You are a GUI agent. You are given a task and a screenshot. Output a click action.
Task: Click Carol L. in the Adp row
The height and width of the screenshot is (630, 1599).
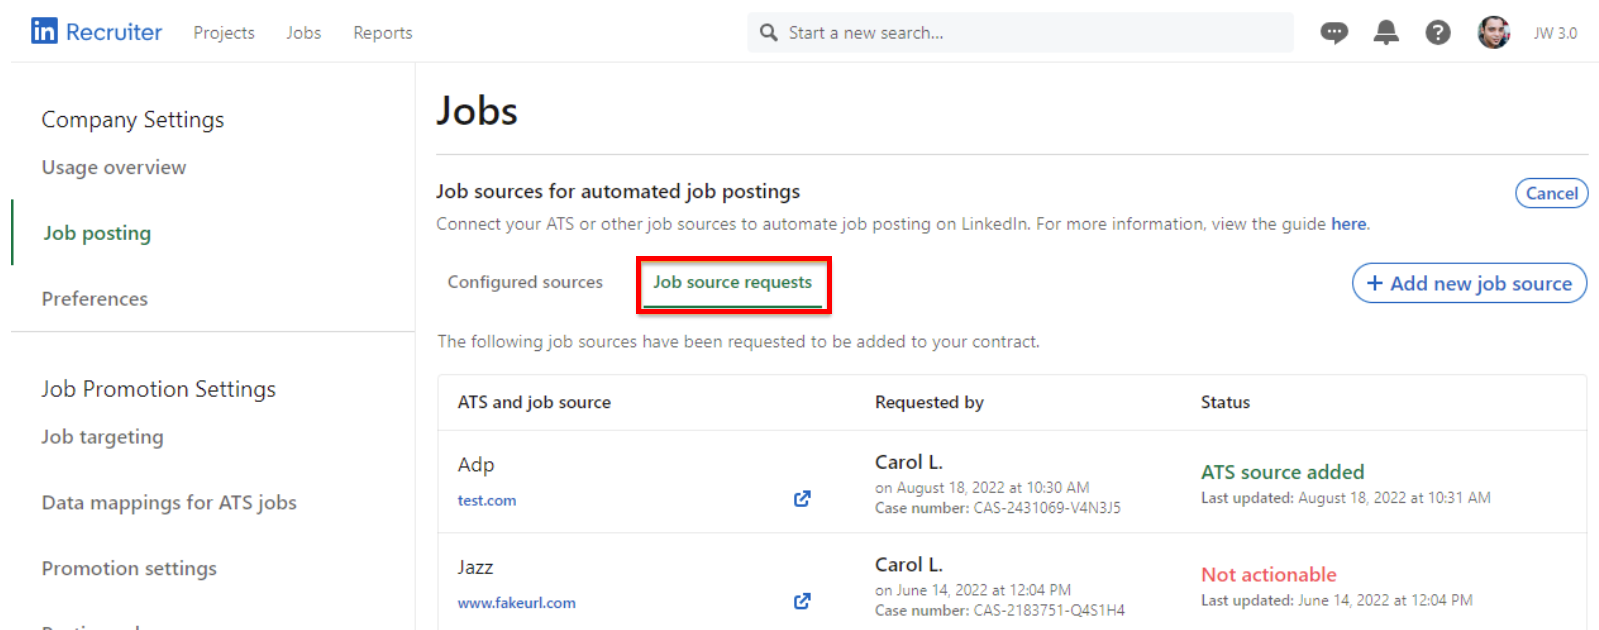coord(909,462)
